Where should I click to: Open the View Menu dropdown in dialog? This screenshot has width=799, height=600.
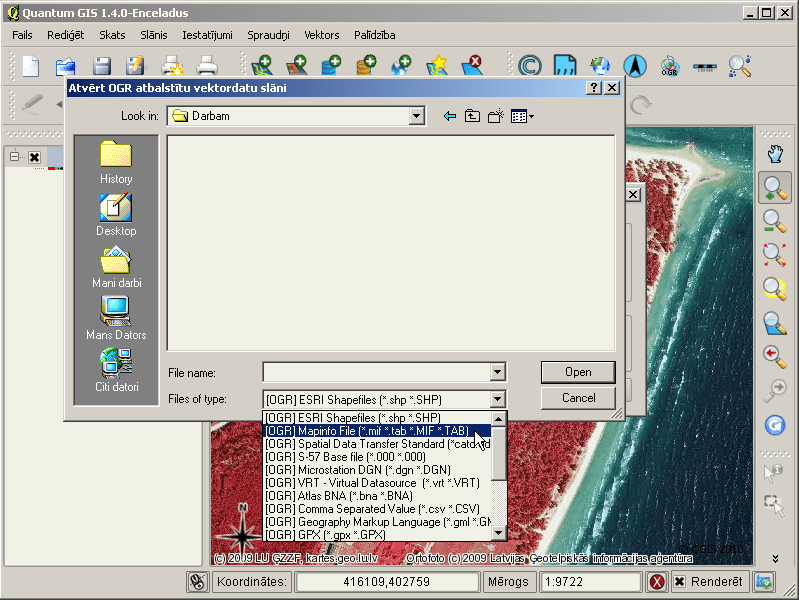pos(522,116)
